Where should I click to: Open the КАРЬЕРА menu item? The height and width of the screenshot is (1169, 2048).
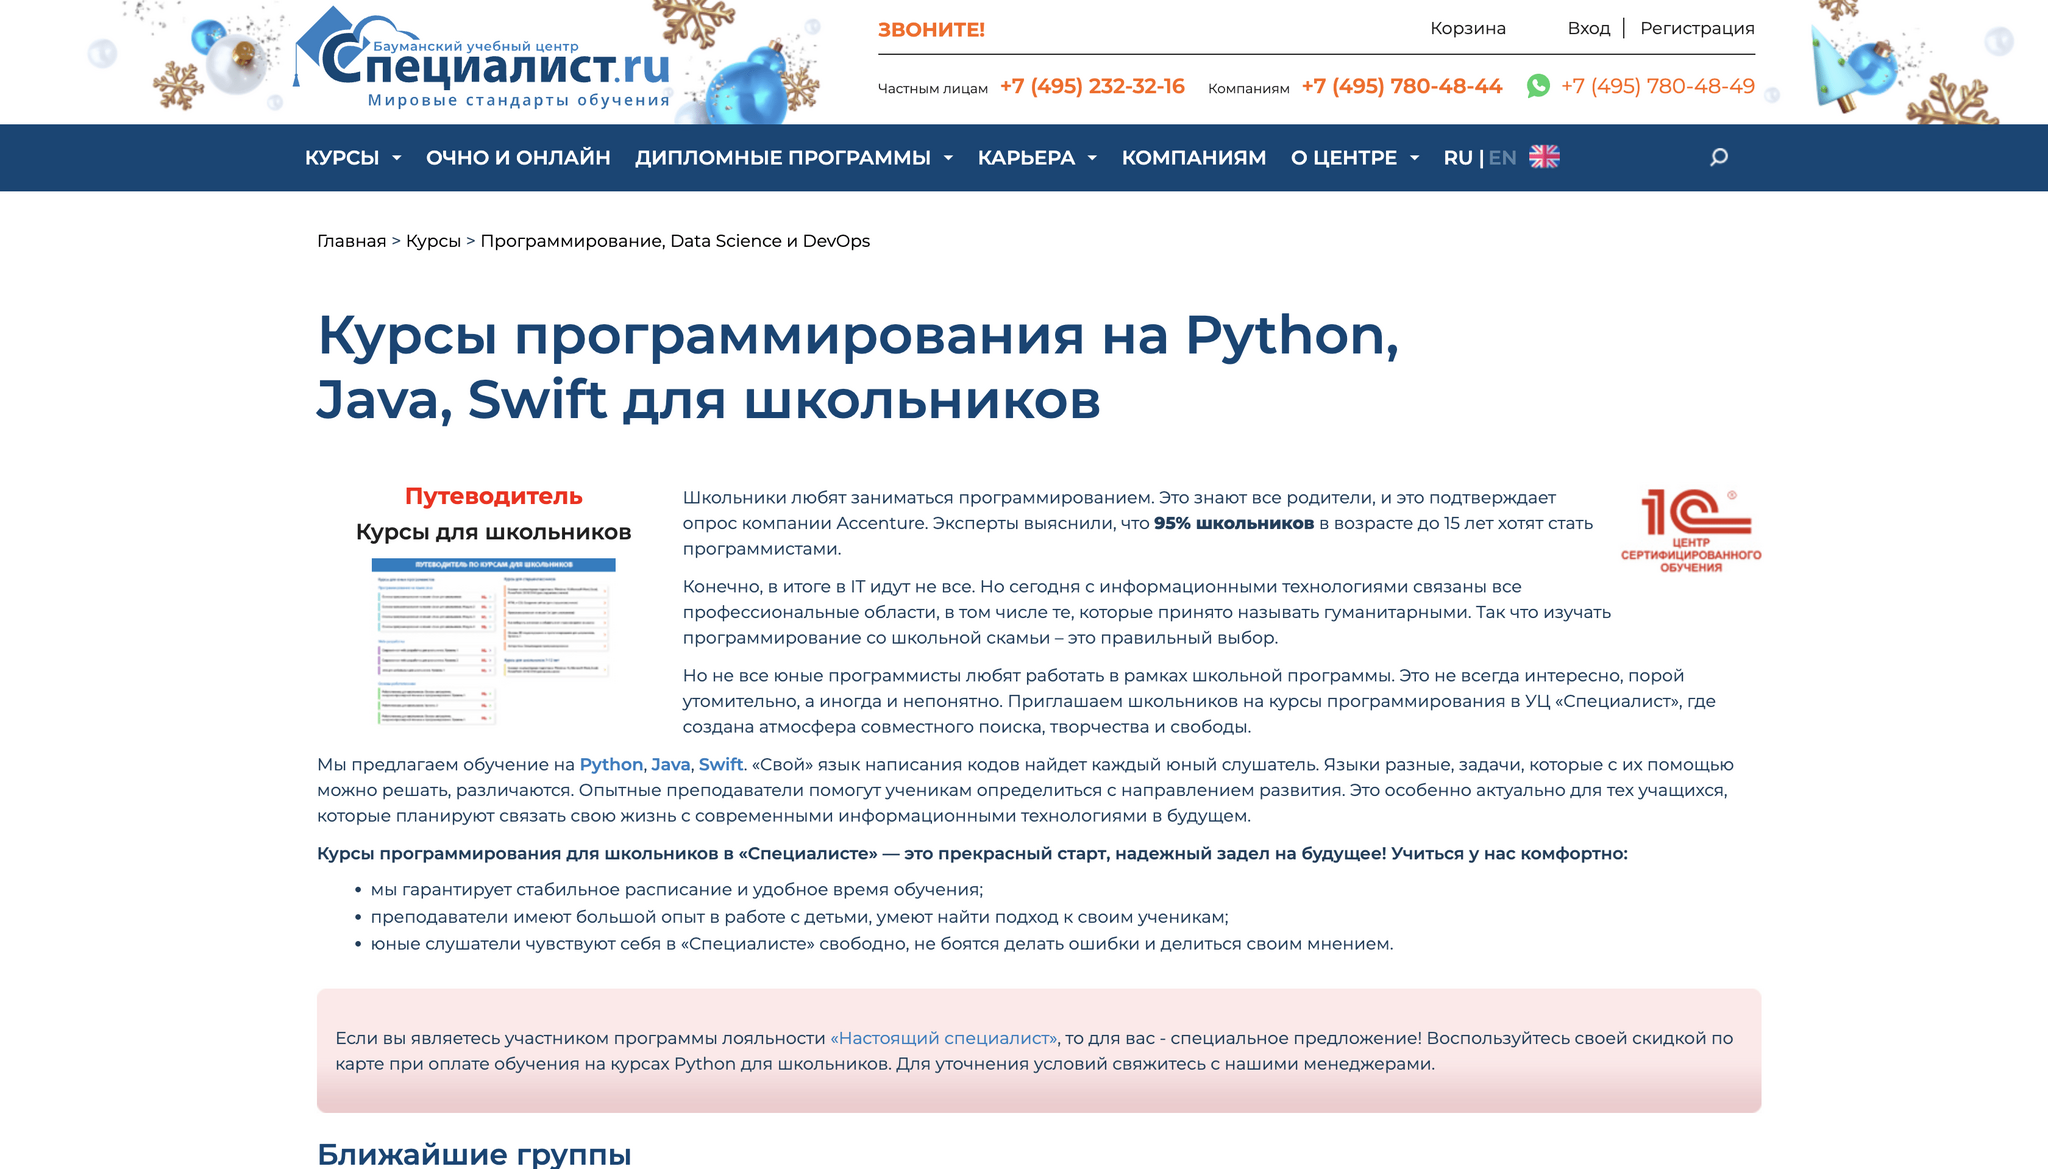[1026, 157]
